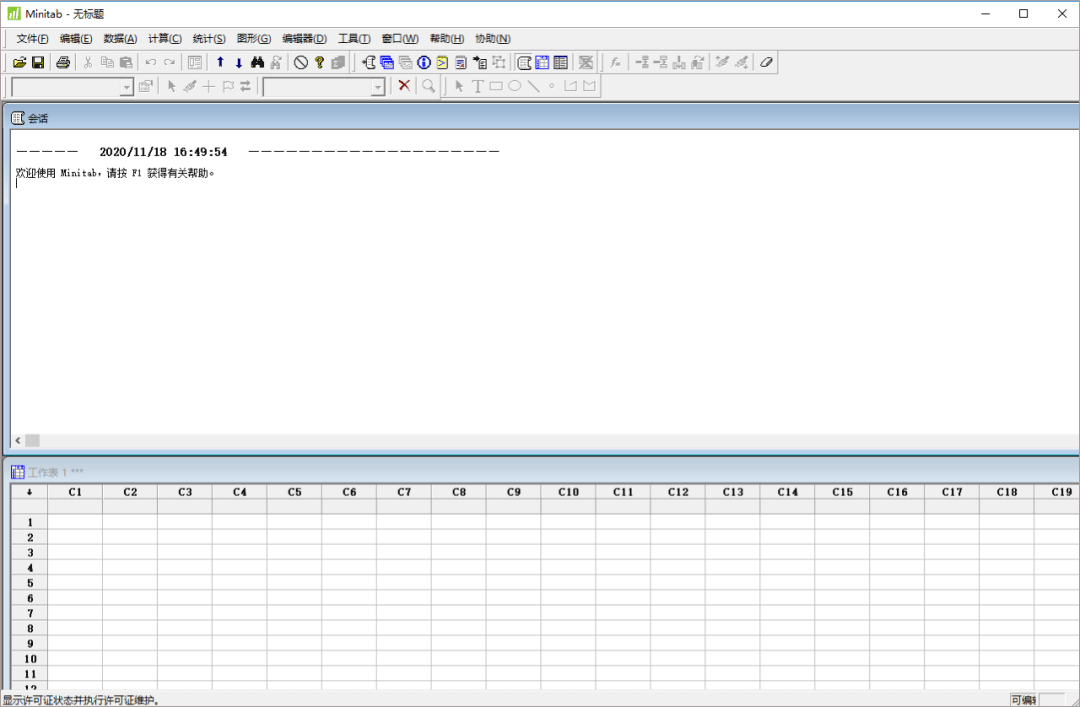Open the 图形(G) menu

(253, 39)
